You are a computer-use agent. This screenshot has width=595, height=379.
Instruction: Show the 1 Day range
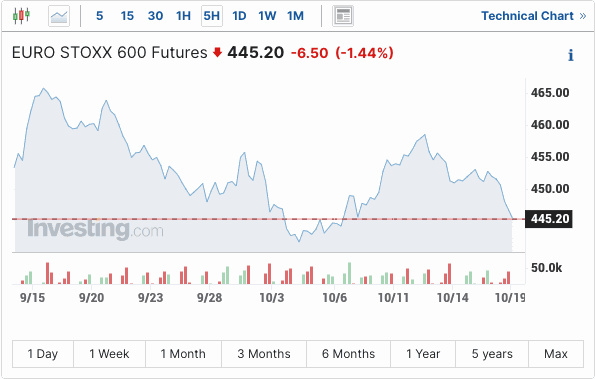pos(43,354)
